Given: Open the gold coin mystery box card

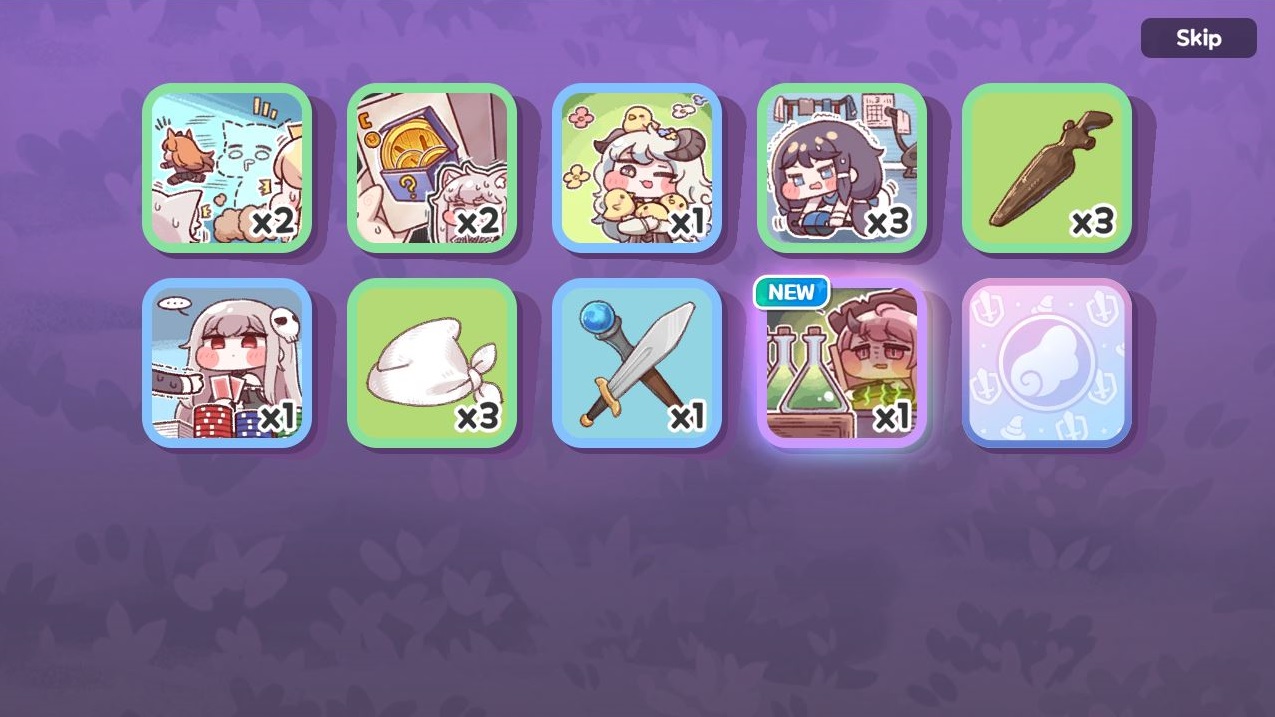Looking at the screenshot, I should [x=432, y=168].
